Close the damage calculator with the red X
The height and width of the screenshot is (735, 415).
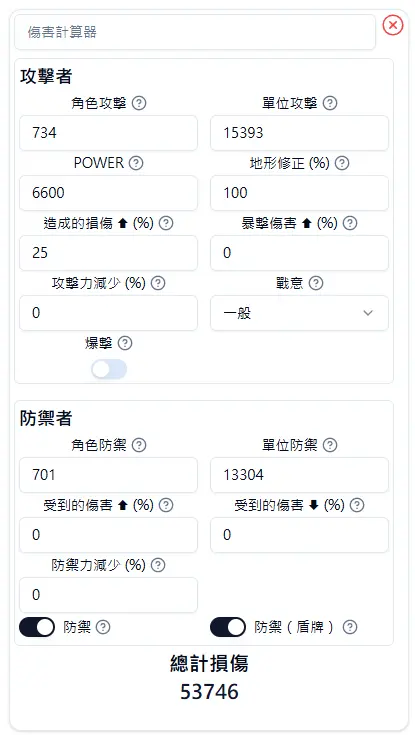pos(393,25)
